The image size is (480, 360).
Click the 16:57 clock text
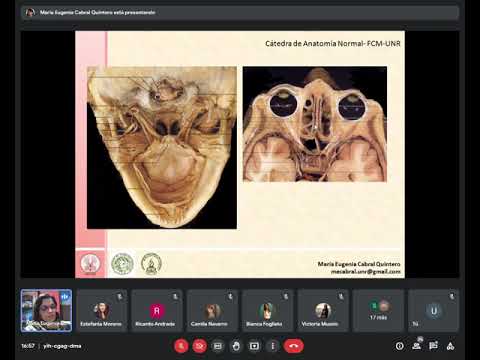tap(28, 346)
